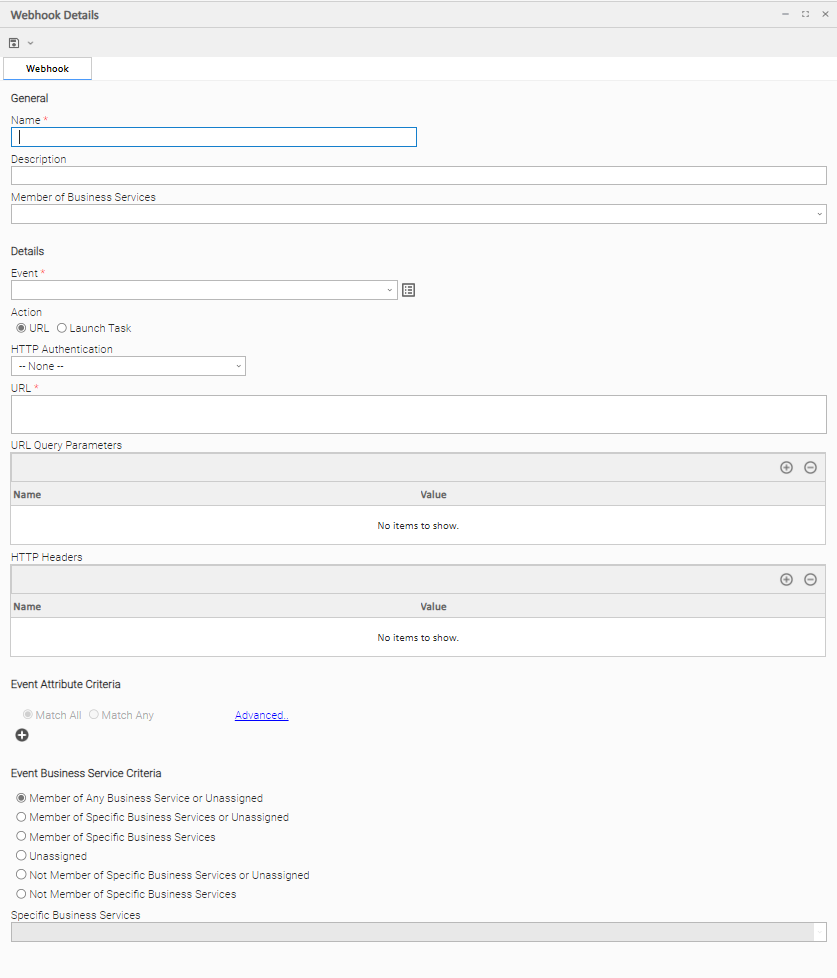Click the Advanced link
The height and width of the screenshot is (978, 837).
(261, 716)
